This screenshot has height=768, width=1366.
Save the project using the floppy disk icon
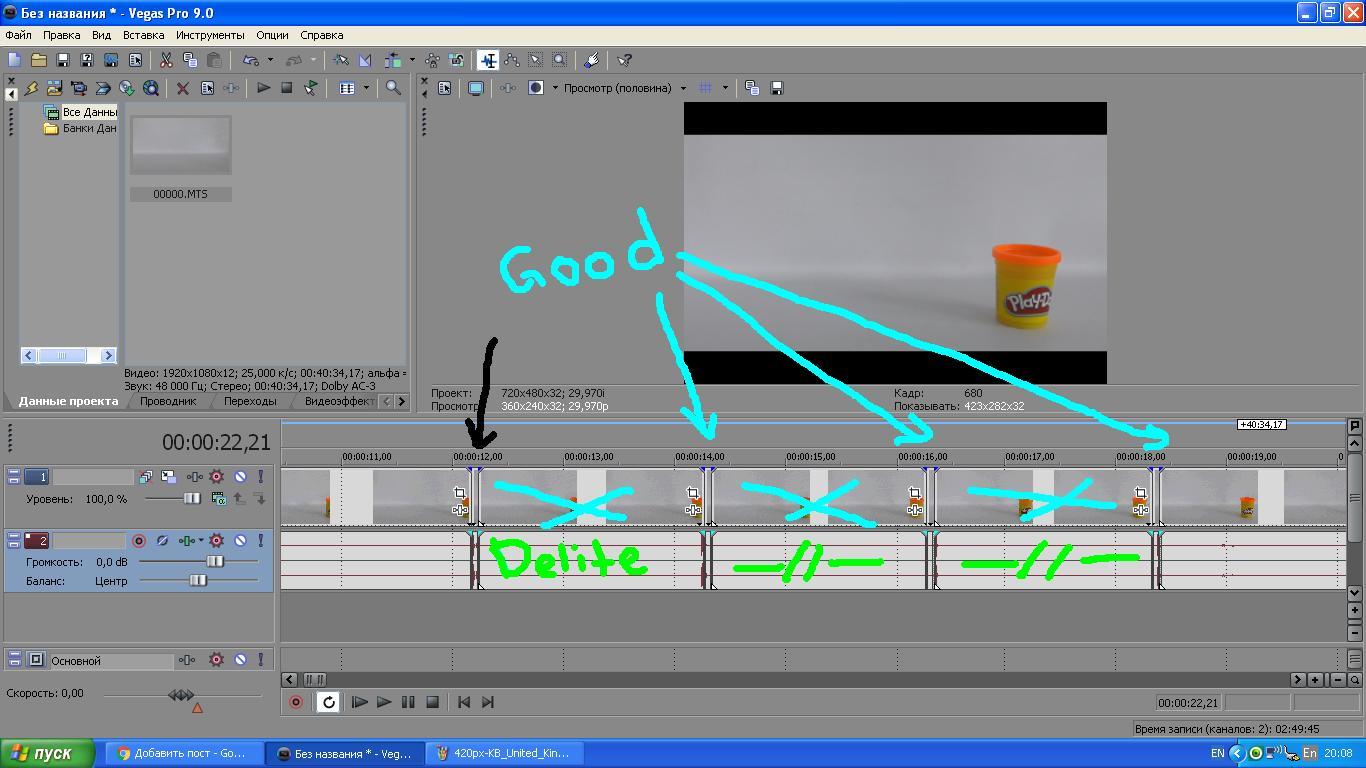[x=62, y=60]
